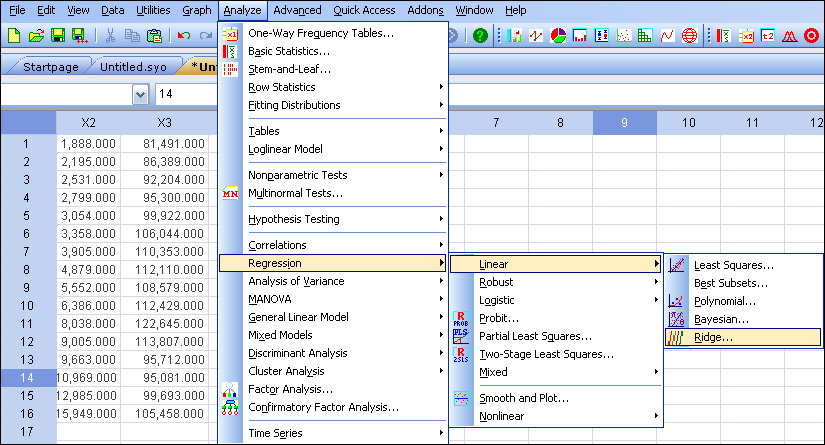Click the red function plot curve icon
The width and height of the screenshot is (825, 445).
coord(667,36)
